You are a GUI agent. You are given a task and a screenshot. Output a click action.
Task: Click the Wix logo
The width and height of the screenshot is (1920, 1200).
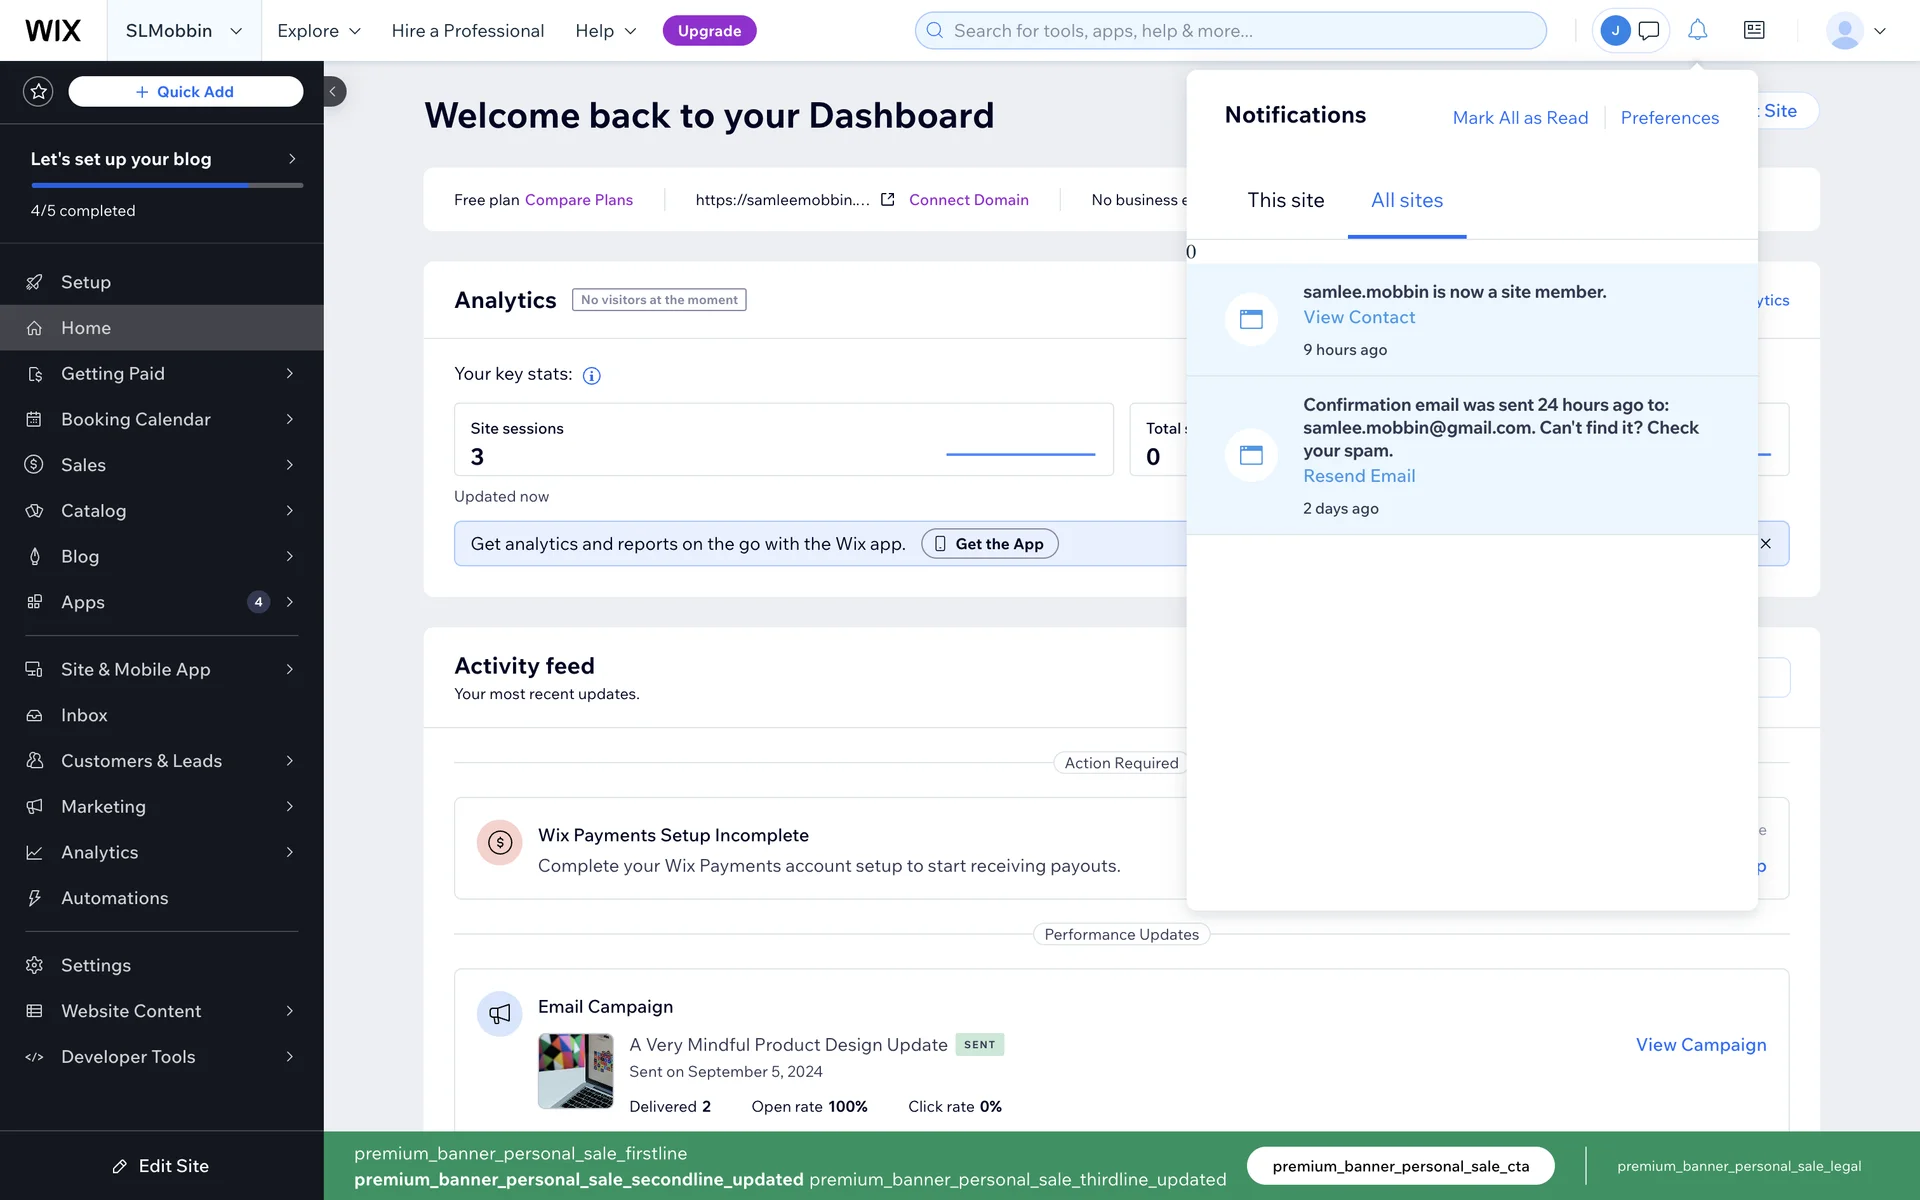pos(53,30)
